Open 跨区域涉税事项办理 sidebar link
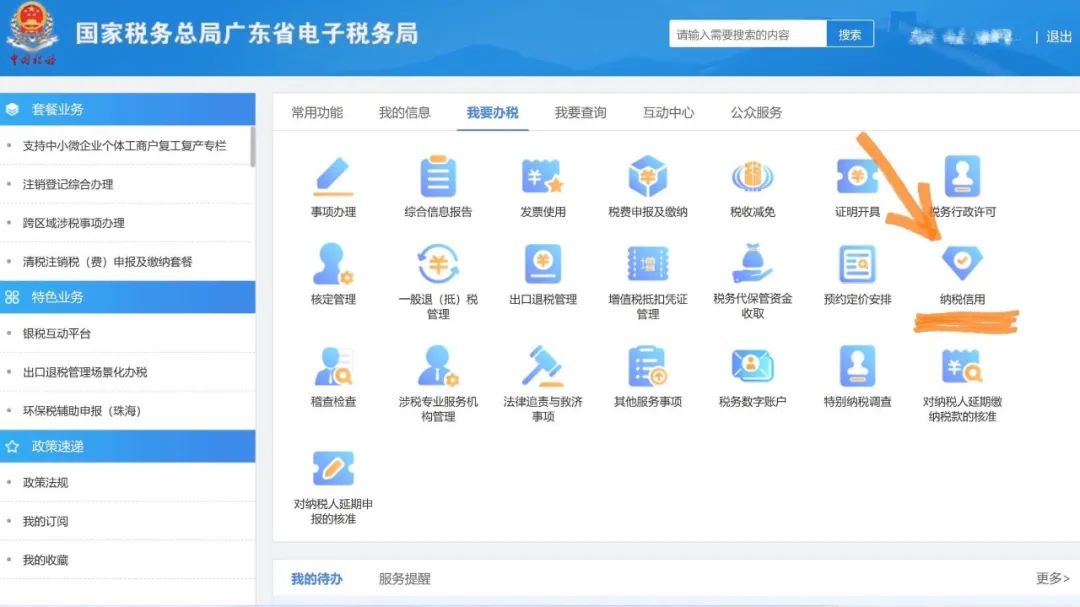Screen dimensions: 1080x607 [x=74, y=223]
